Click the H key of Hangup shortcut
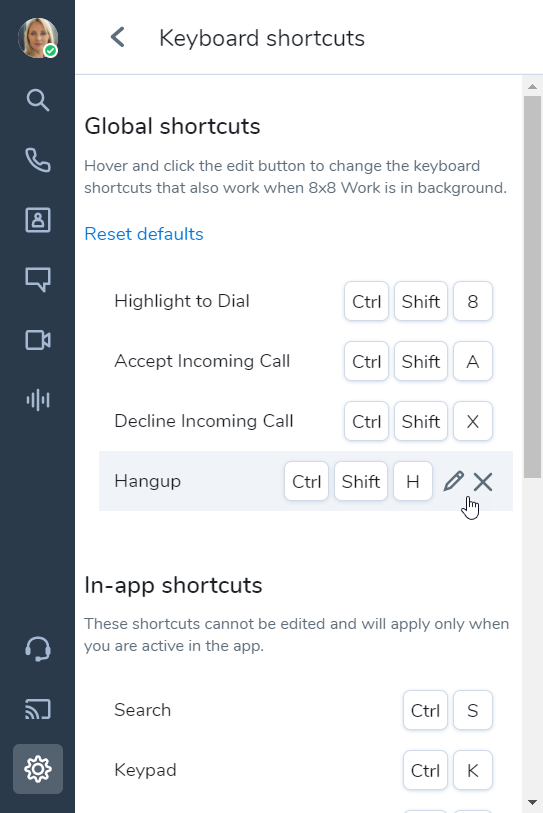The image size is (543, 813). click(413, 481)
